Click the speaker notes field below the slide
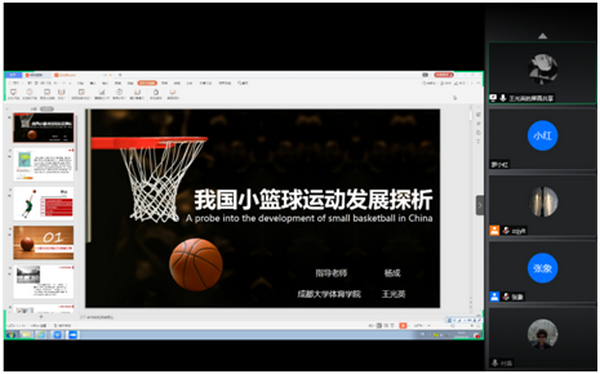This screenshot has width=600, height=374. [x=260, y=317]
